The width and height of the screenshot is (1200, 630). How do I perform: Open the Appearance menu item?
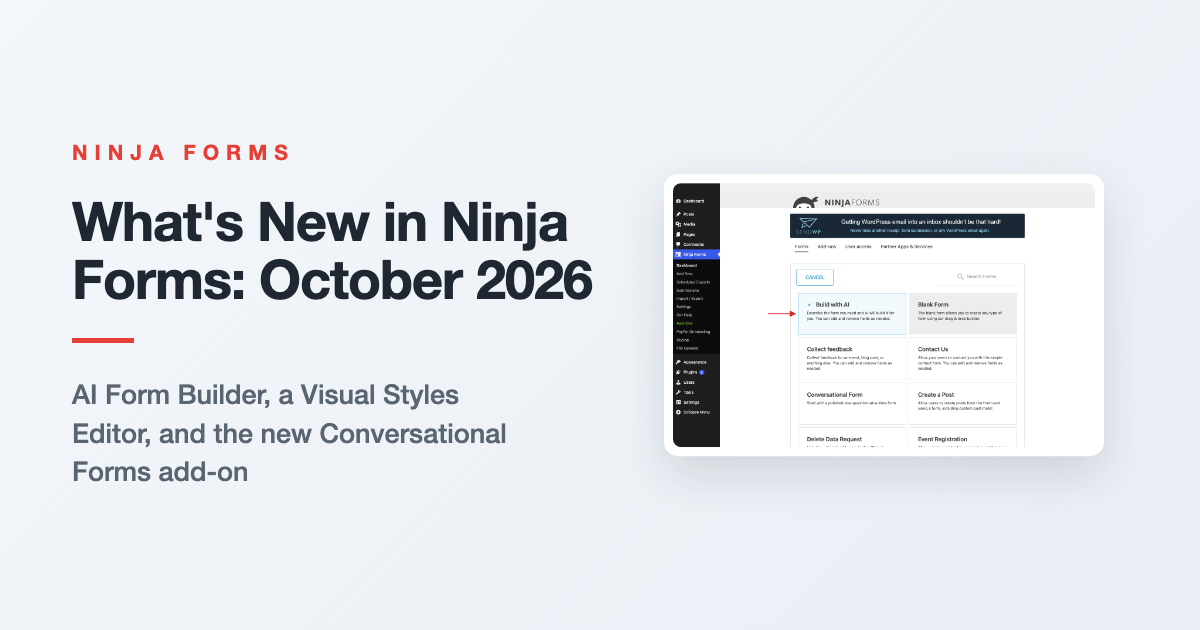pyautogui.click(x=696, y=362)
